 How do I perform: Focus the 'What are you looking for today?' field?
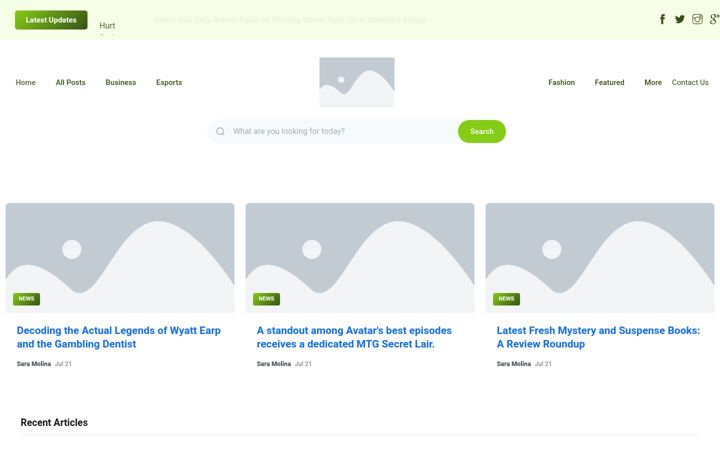coord(344,131)
